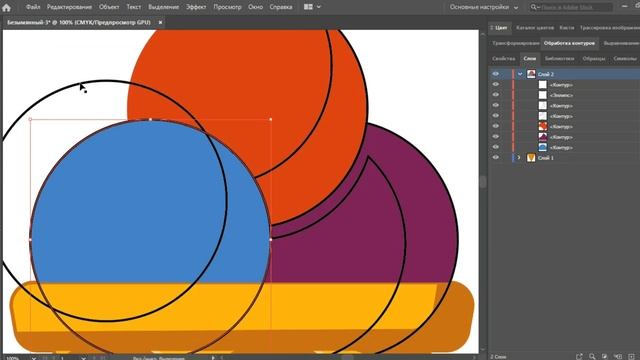
Task: Click the vertical scrollbar of the canvas
Action: [x=483, y=182]
